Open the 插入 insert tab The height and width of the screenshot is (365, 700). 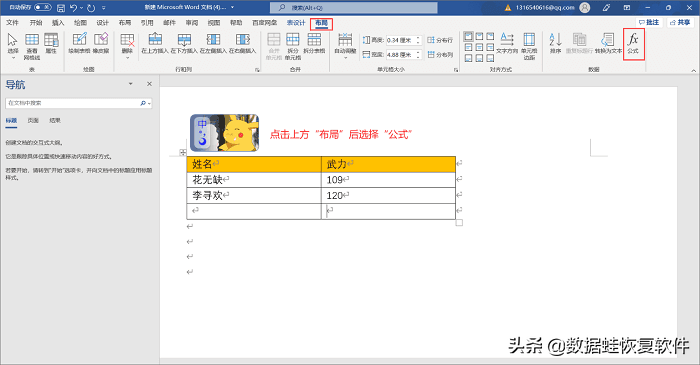coord(58,23)
